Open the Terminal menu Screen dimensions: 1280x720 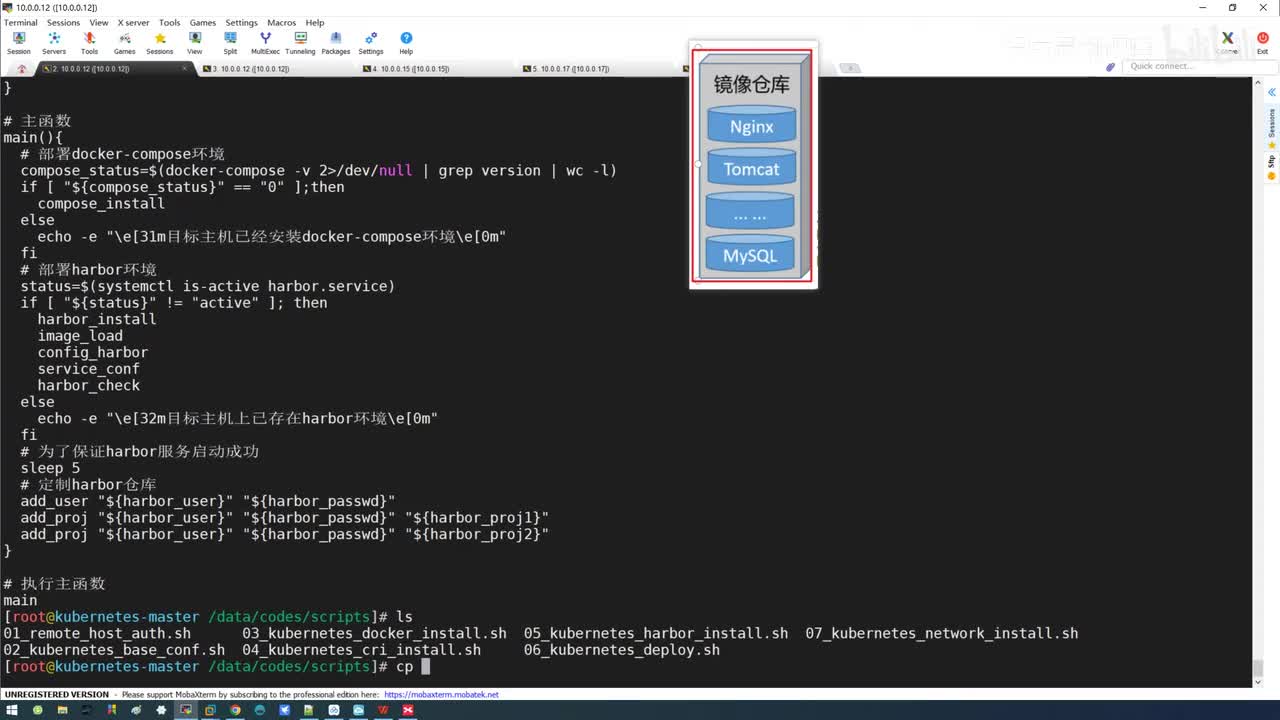click(x=20, y=22)
